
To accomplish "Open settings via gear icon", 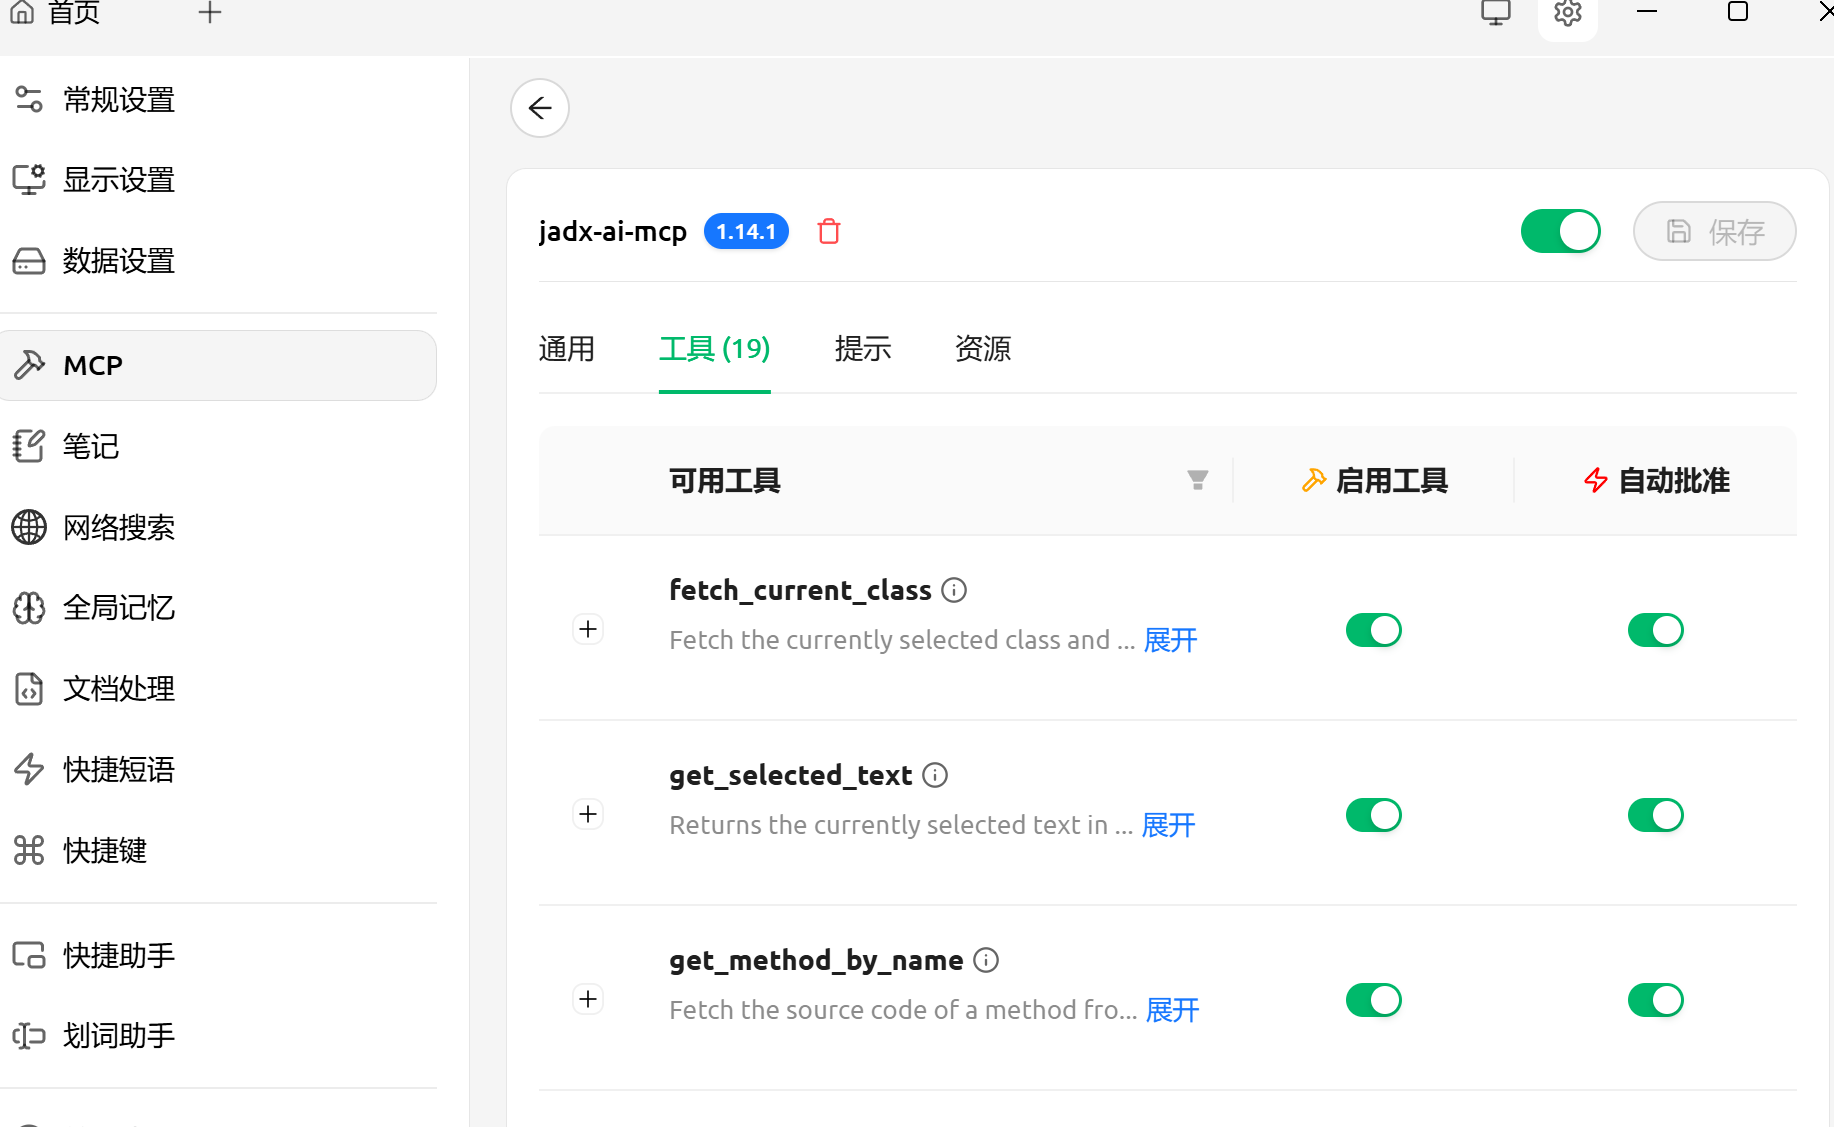I will coord(1567,14).
